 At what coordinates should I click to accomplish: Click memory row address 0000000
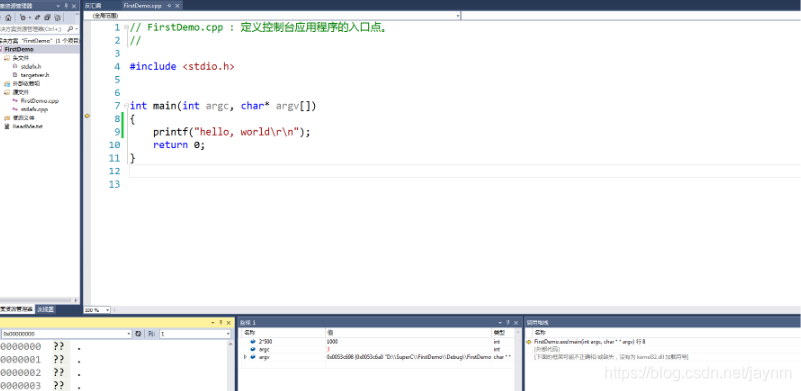pyautogui.click(x=20, y=347)
